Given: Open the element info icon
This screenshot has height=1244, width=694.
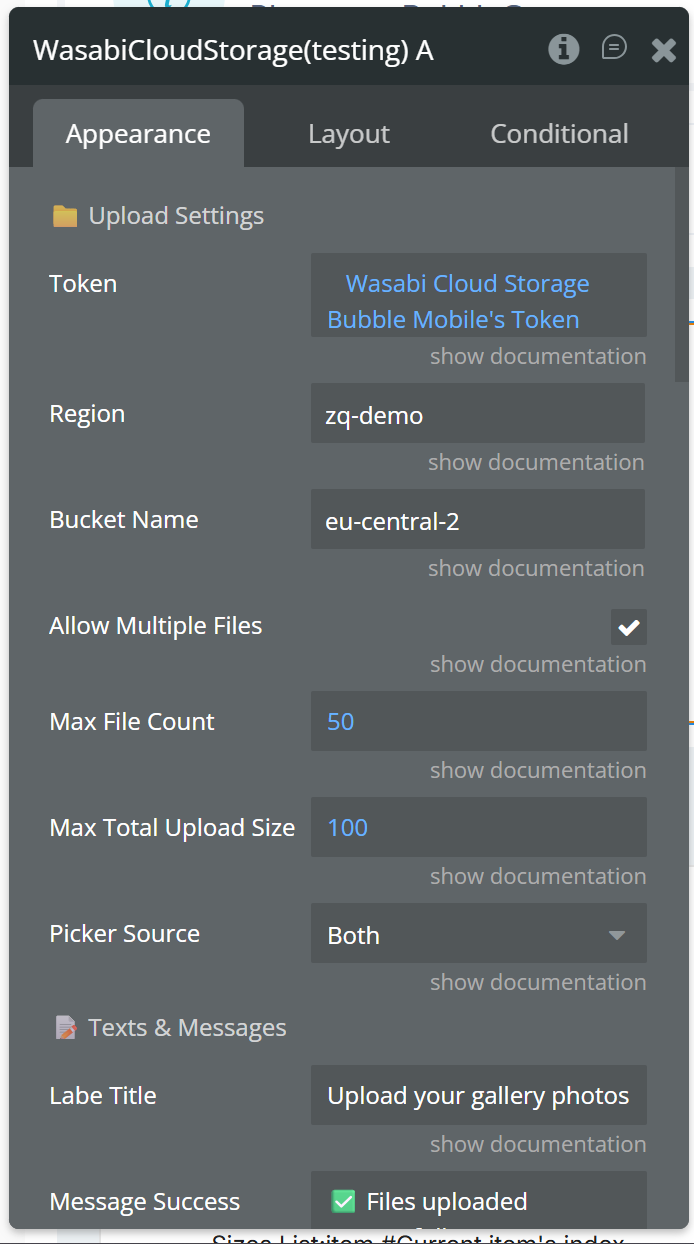Looking at the screenshot, I should coord(564,49).
